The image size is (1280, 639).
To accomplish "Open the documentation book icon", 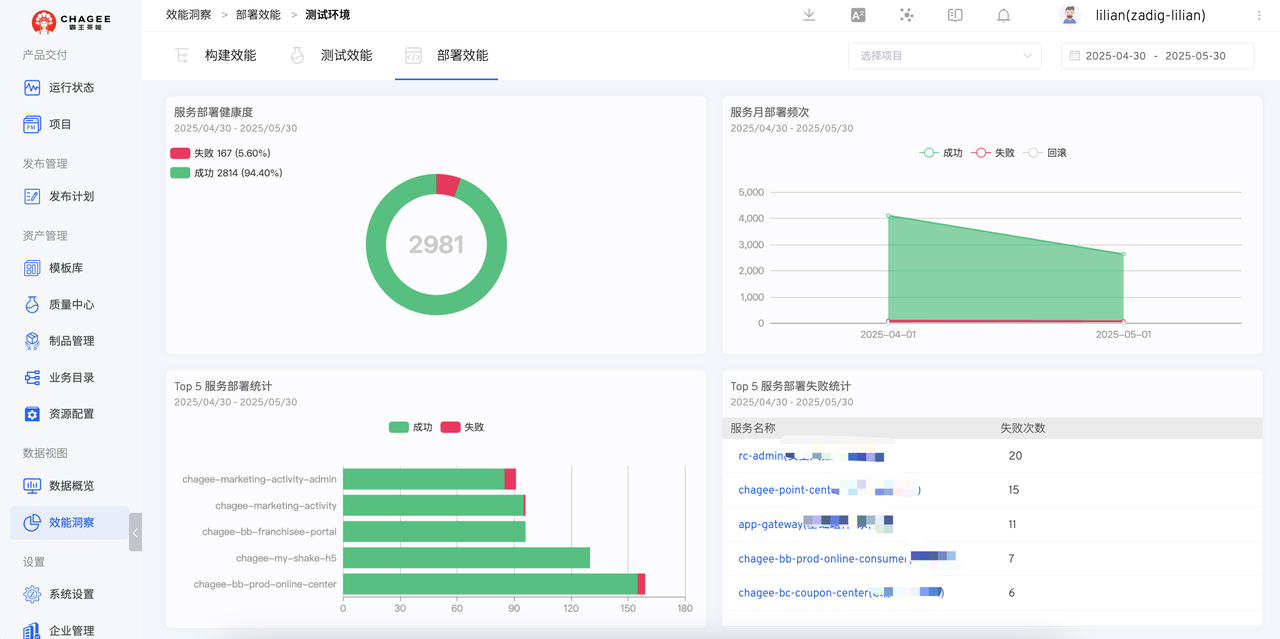I will click(x=955, y=15).
